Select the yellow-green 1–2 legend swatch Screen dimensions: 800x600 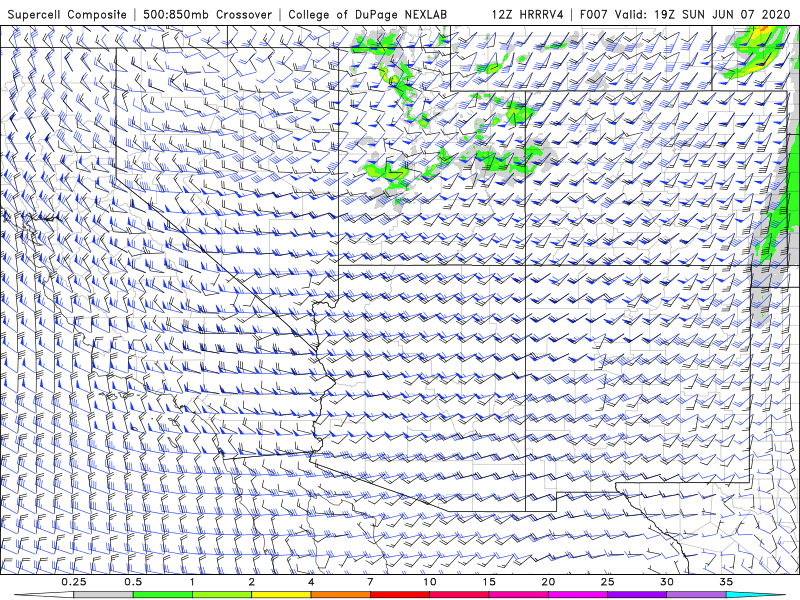tap(222, 595)
